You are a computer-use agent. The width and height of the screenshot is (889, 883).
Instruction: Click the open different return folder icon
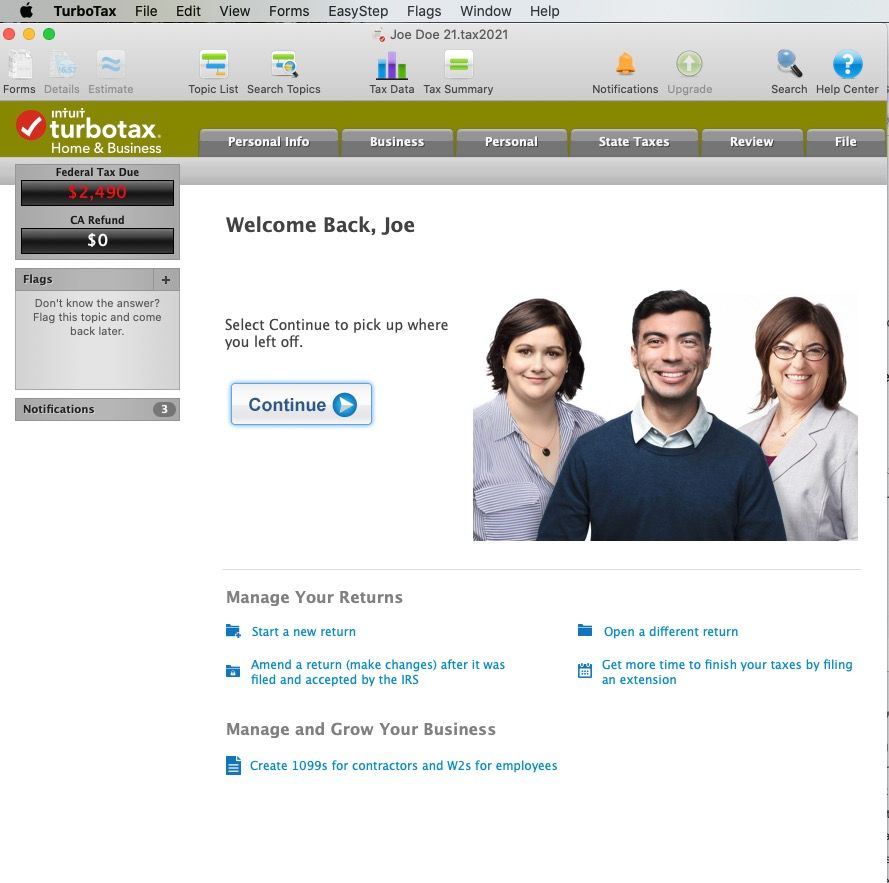click(585, 630)
